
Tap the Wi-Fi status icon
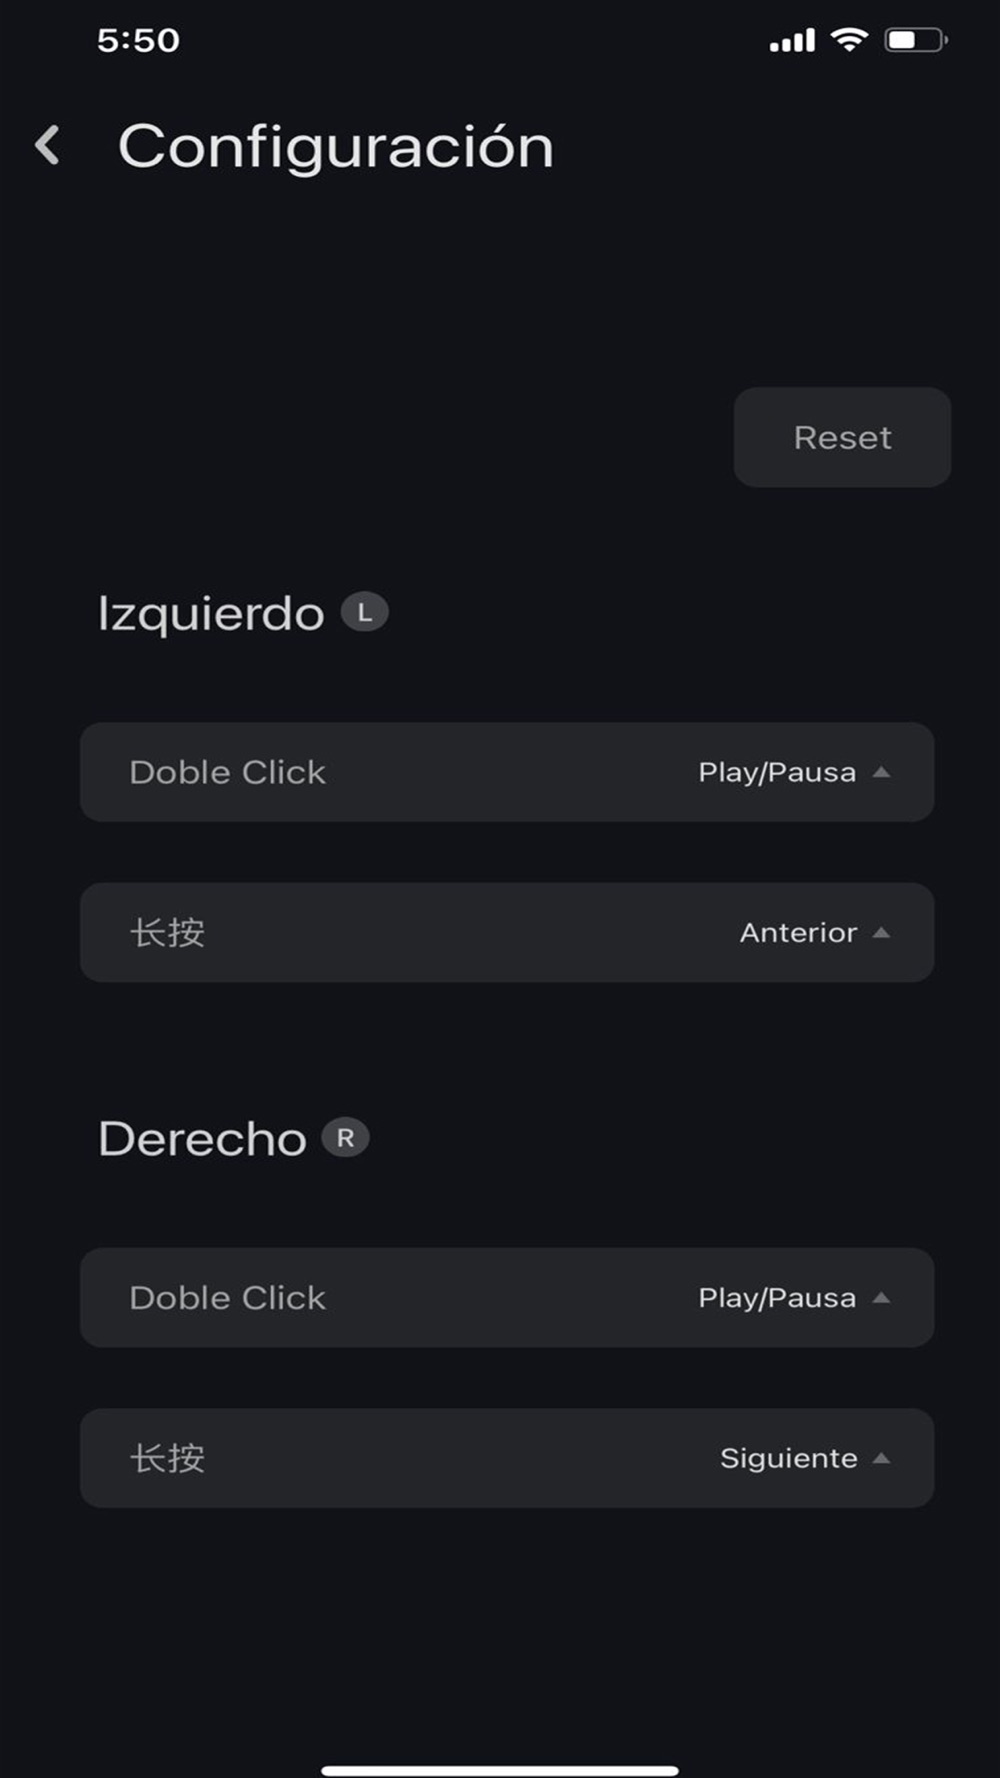tap(849, 39)
